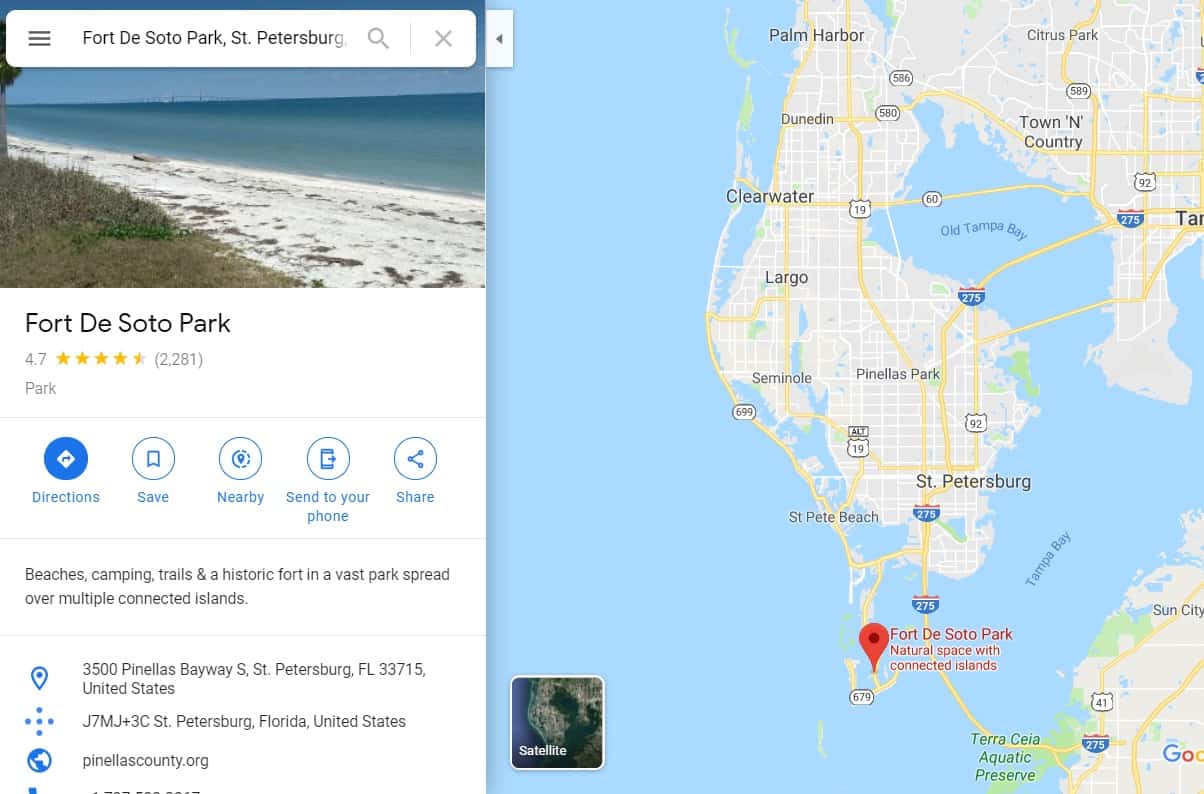Open the pinellascounty.org website link

tap(146, 760)
